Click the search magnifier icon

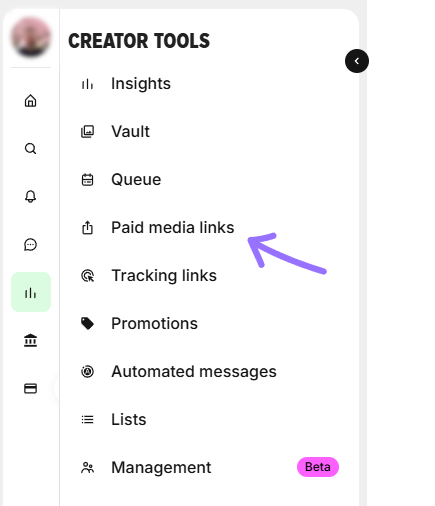pyautogui.click(x=30, y=148)
